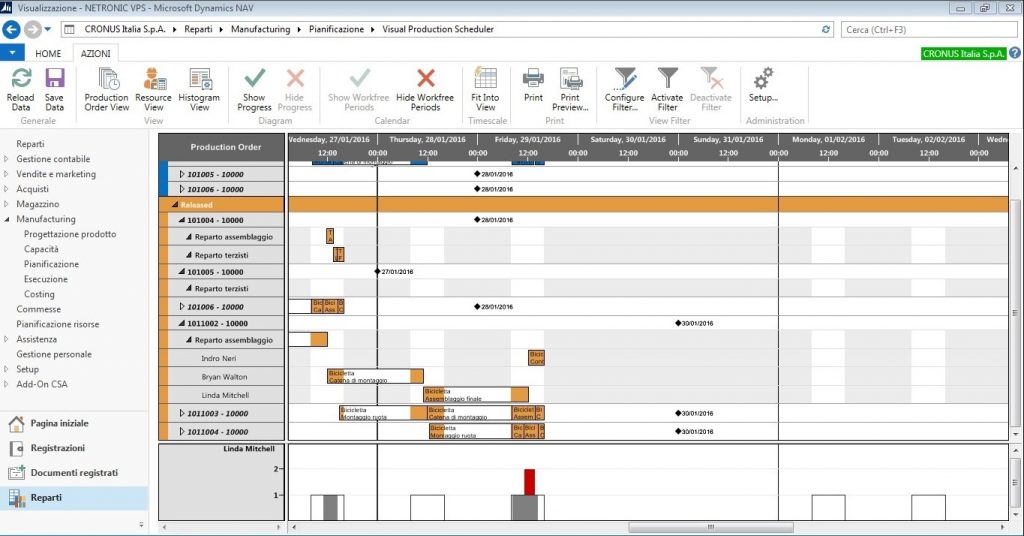Click Bryan Walton Catena di montaggio bar
The width and height of the screenshot is (1024, 536).
pyautogui.click(x=375, y=377)
